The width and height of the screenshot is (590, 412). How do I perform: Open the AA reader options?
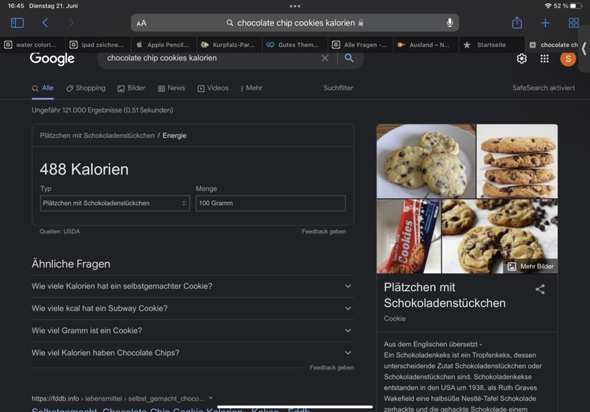[x=141, y=23]
